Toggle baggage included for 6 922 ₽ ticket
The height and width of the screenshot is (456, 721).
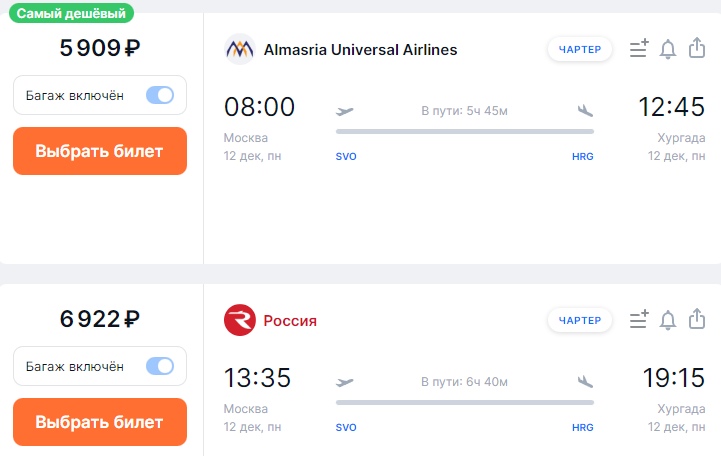(159, 367)
